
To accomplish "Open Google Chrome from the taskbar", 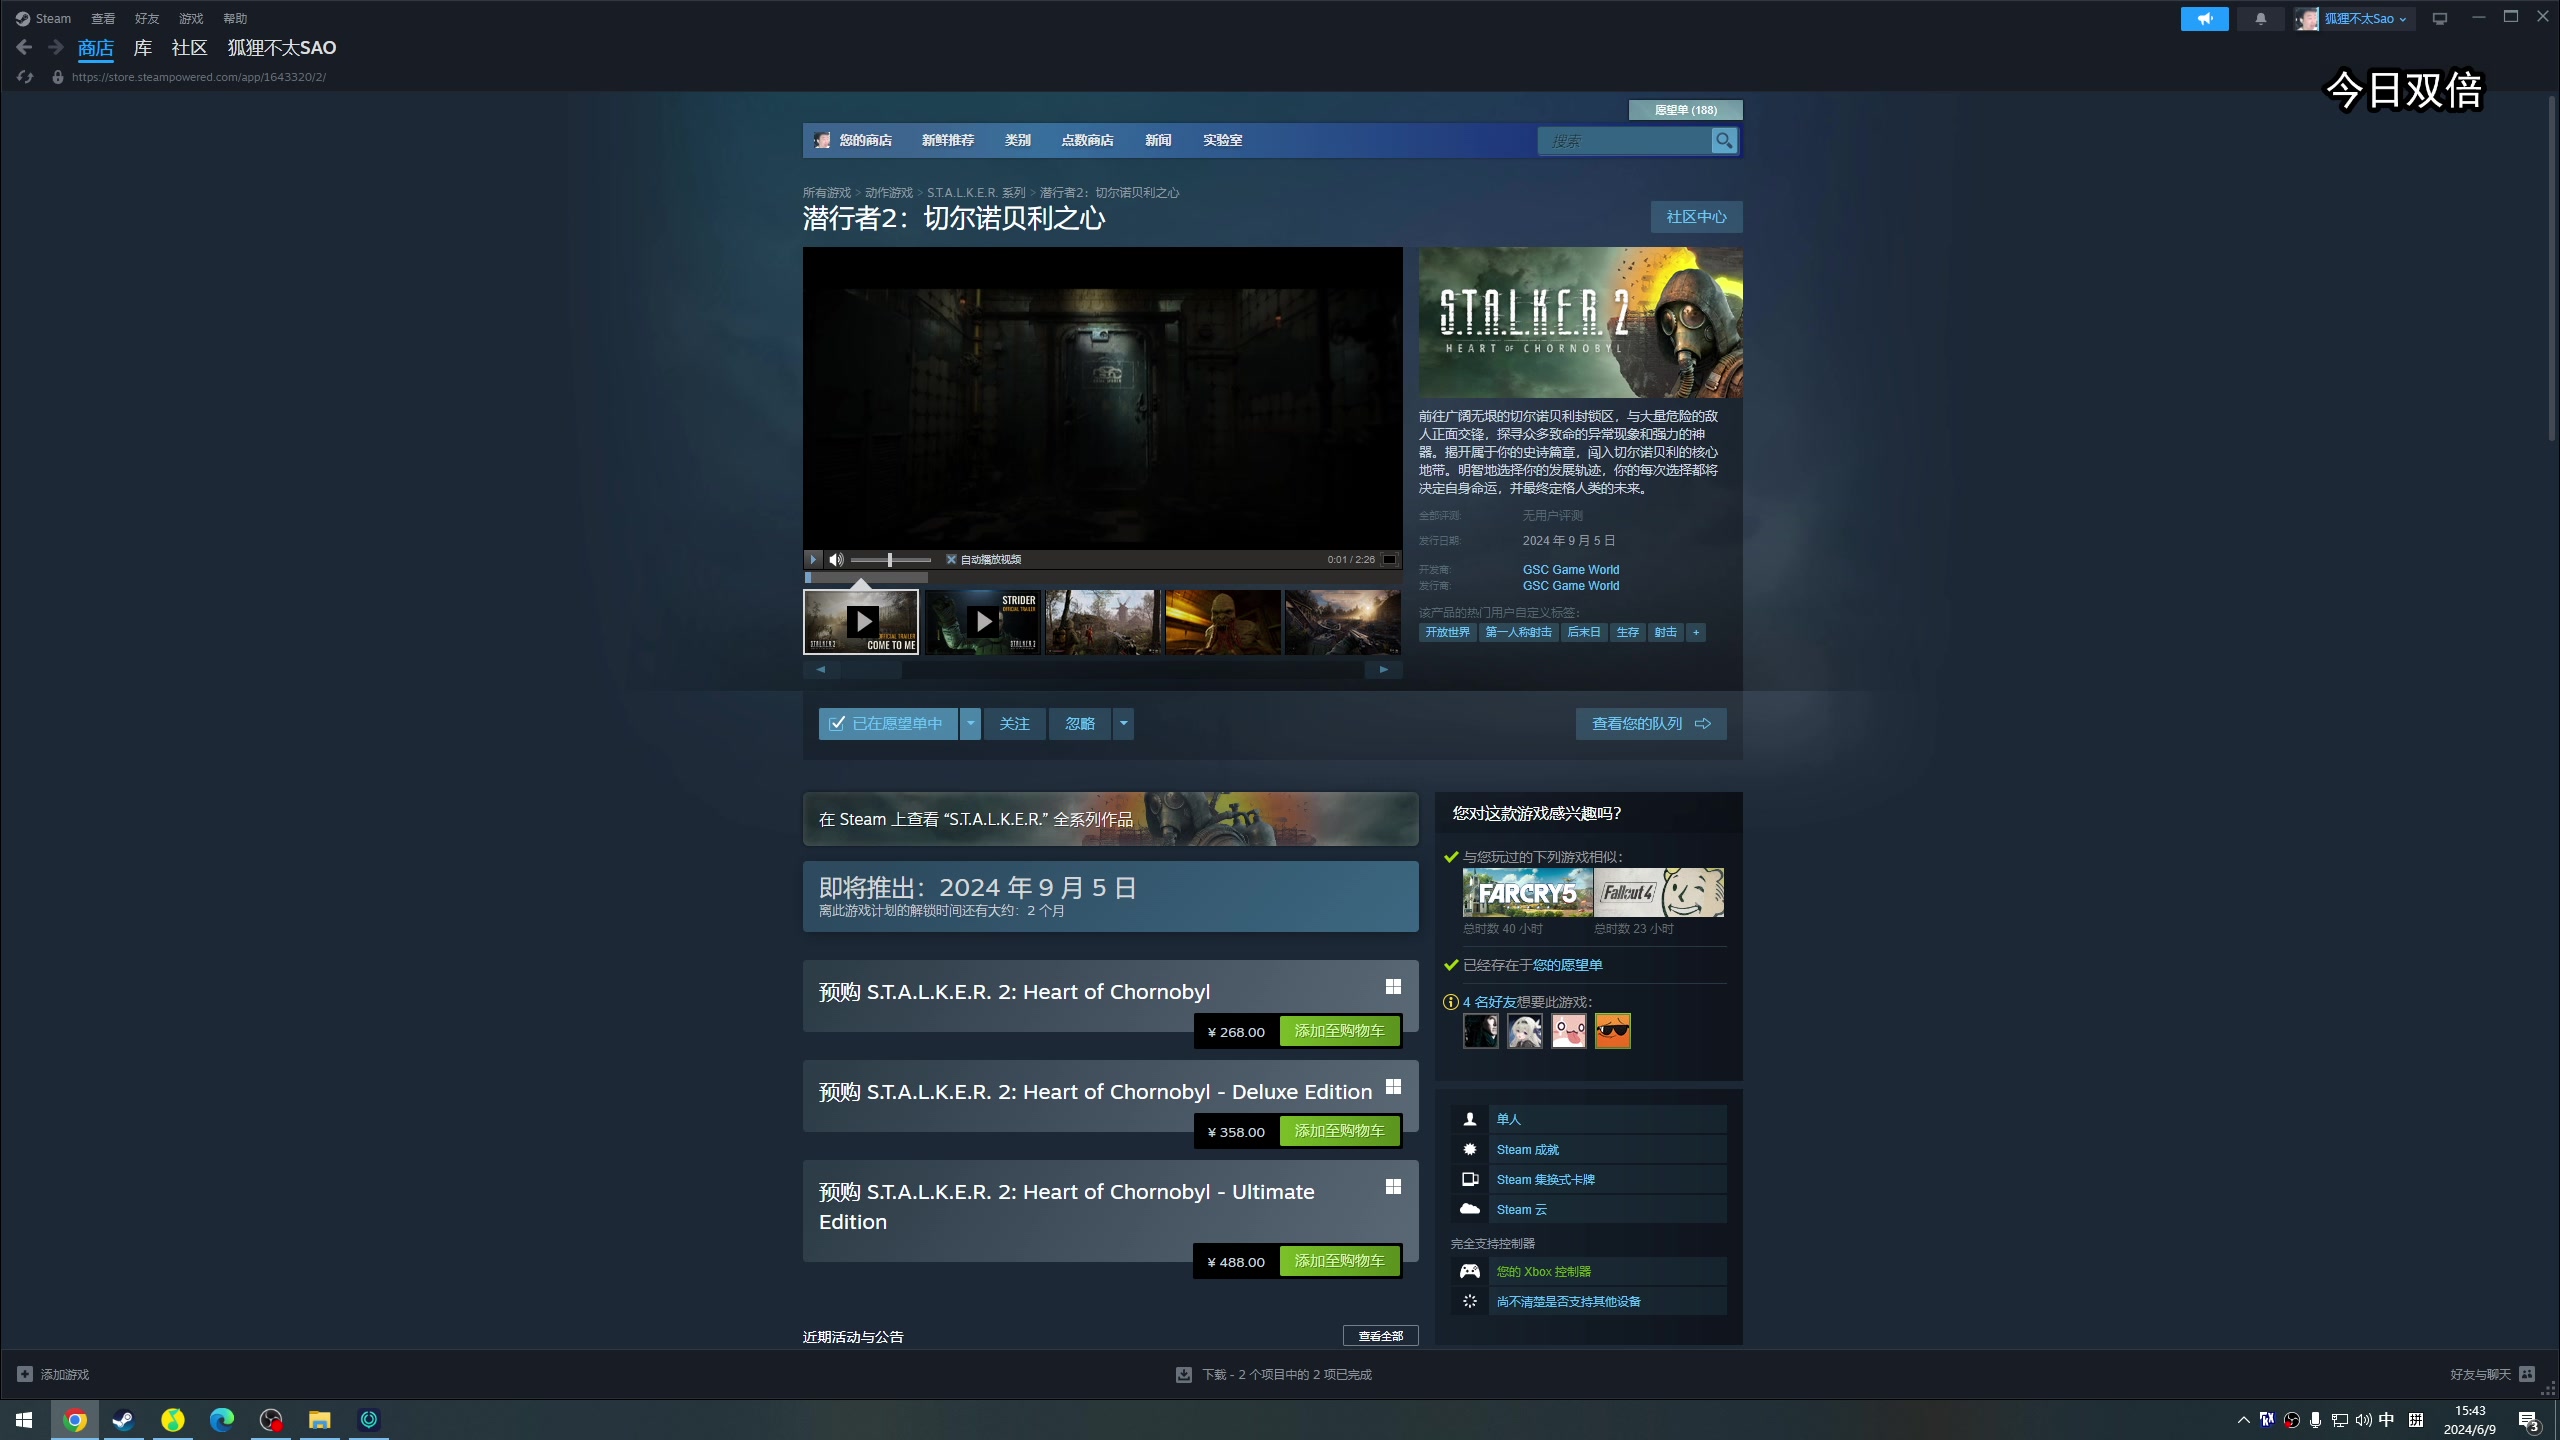I will point(75,1420).
